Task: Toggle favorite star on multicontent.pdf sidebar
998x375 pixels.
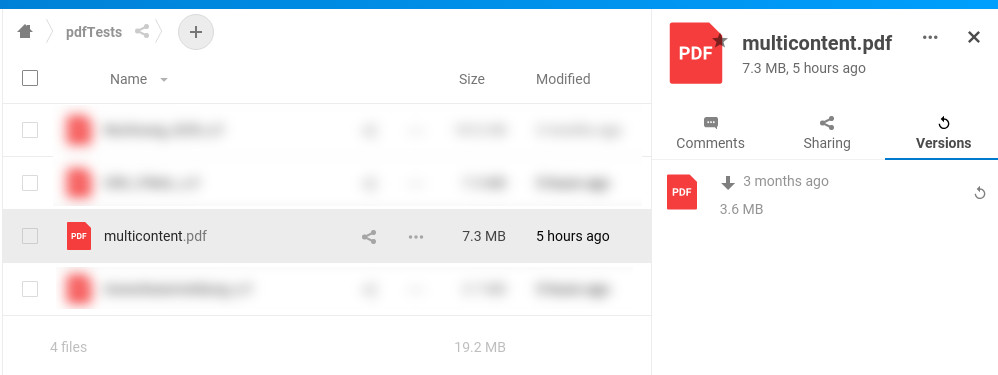Action: pyautogui.click(x=720, y=41)
